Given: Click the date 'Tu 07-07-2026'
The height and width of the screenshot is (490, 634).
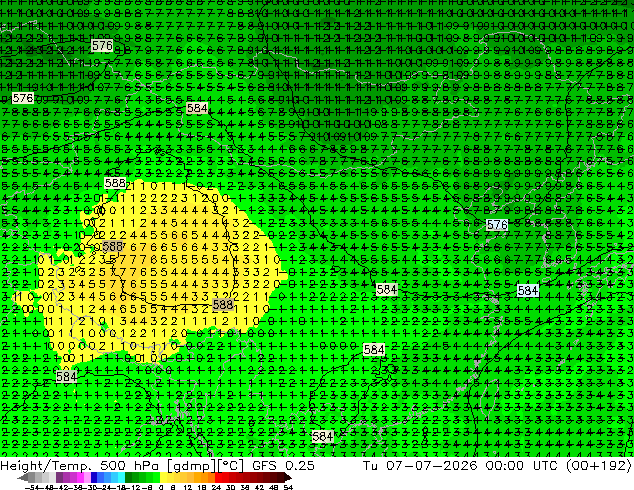Looking at the screenshot, I should click(421, 465).
